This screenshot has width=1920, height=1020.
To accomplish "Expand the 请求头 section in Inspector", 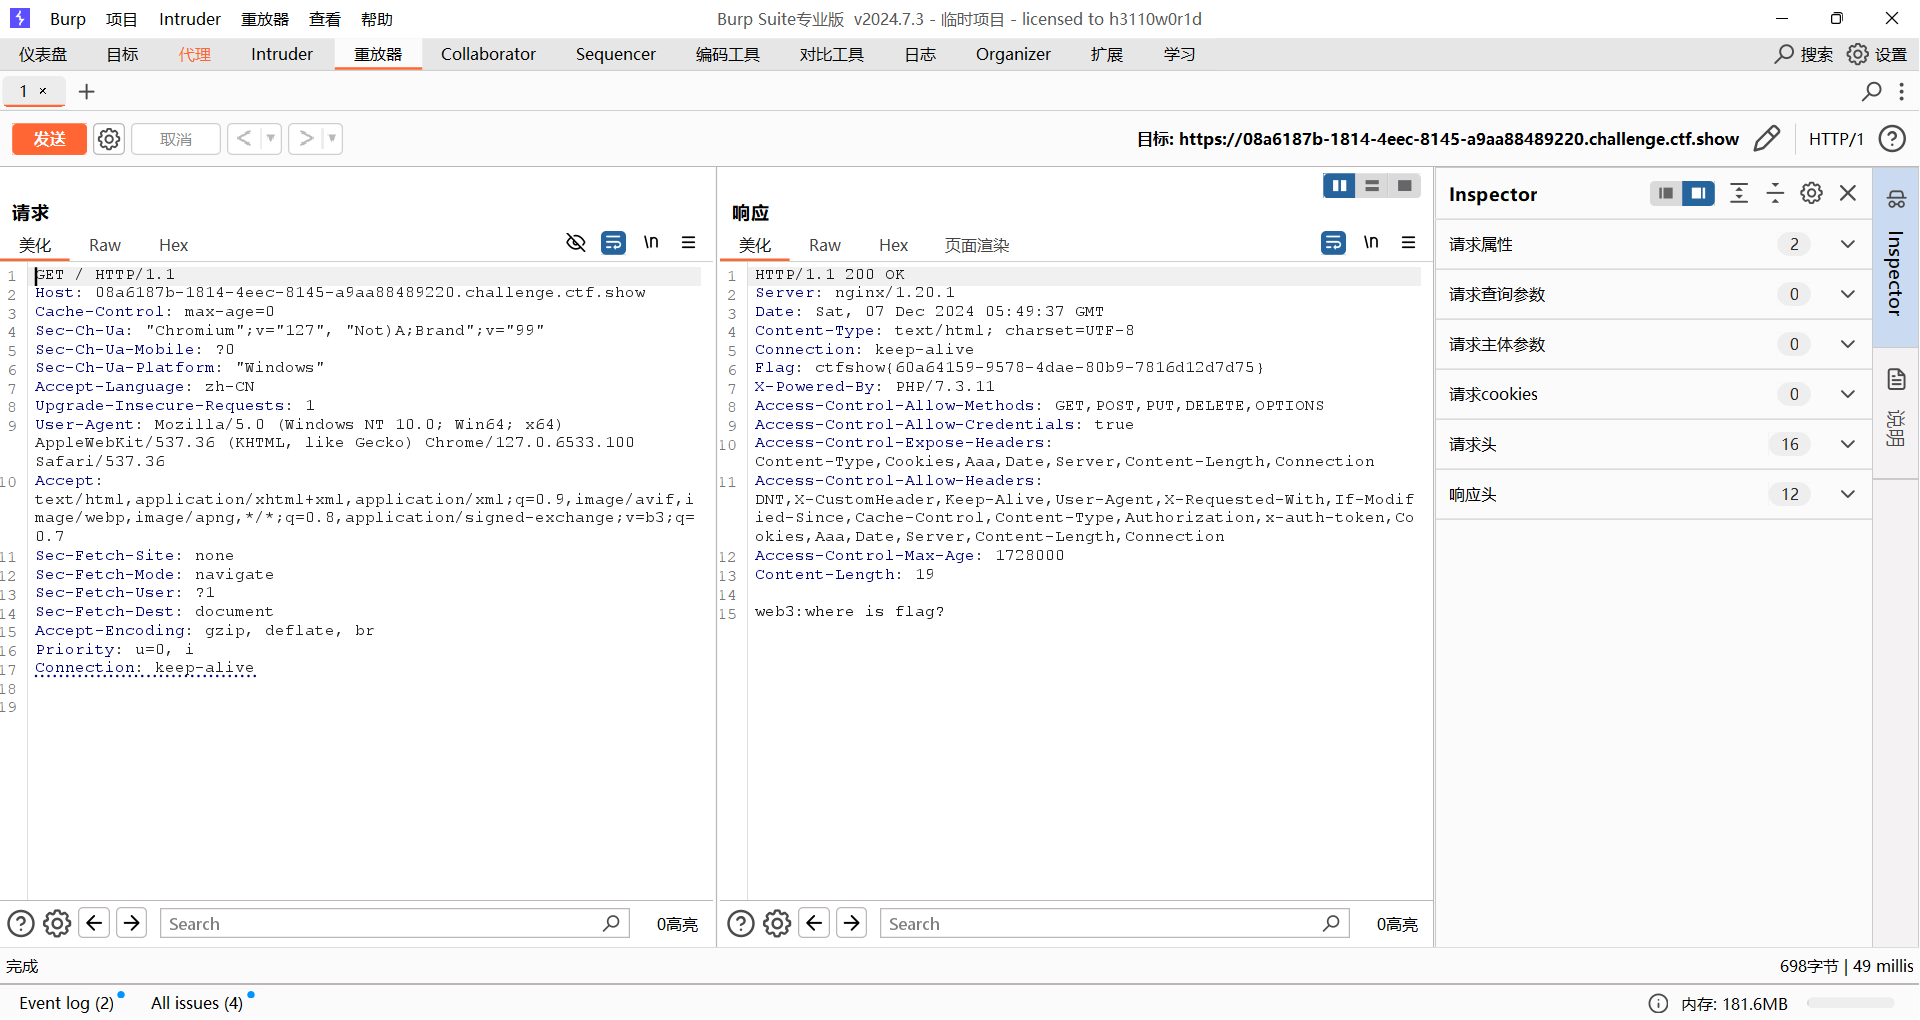I will 1847,444.
